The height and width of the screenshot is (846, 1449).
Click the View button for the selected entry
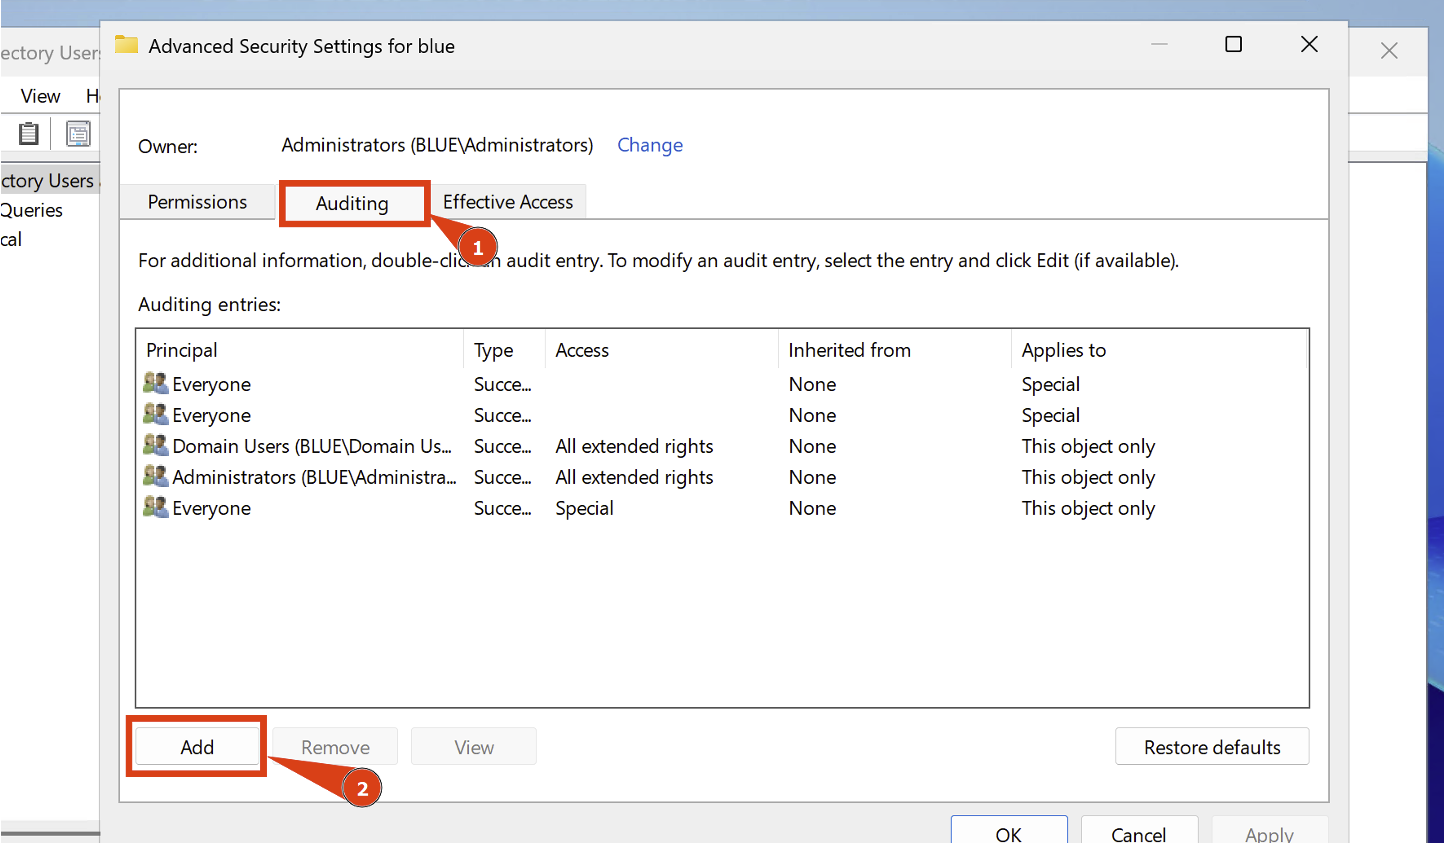(x=473, y=746)
